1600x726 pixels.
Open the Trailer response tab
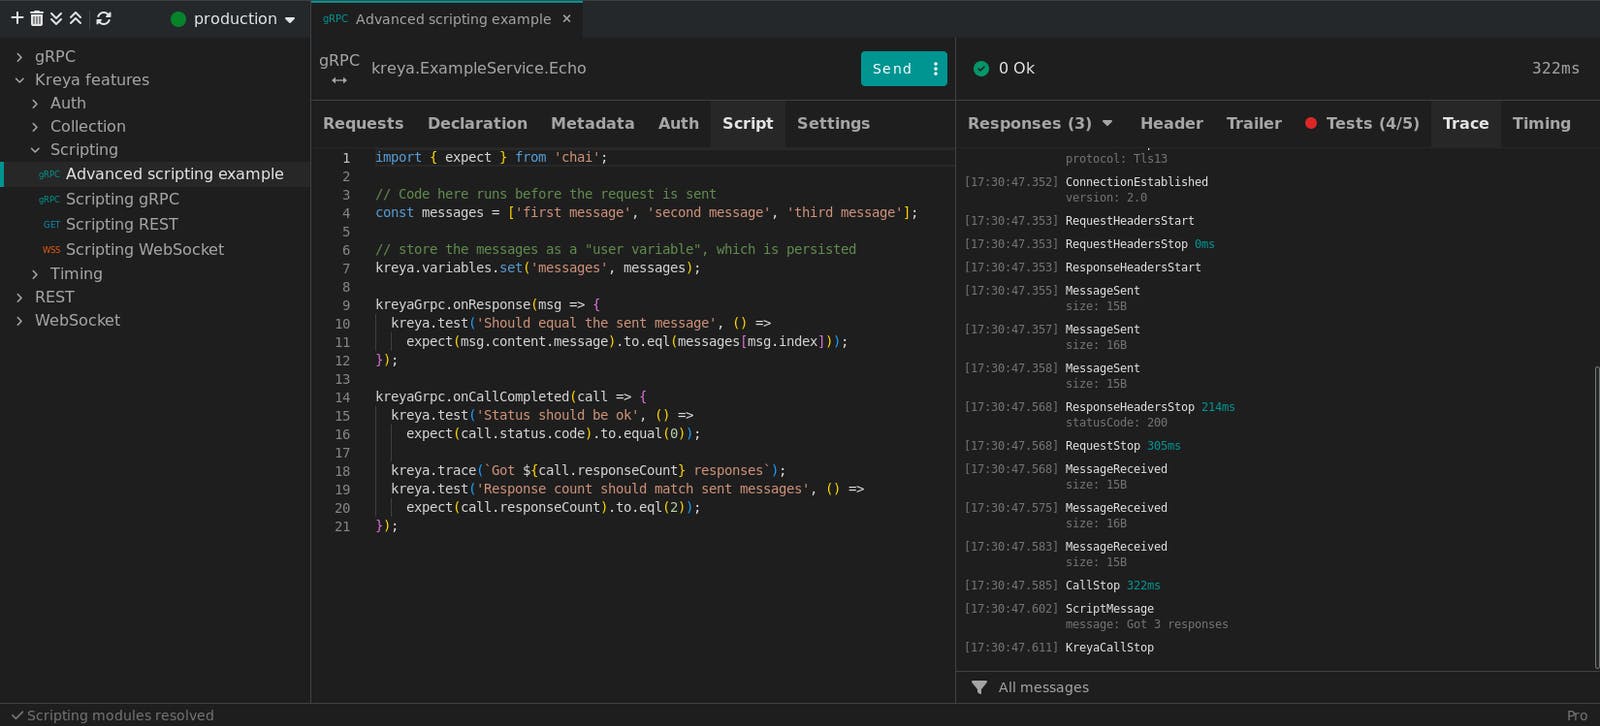[x=1254, y=123]
